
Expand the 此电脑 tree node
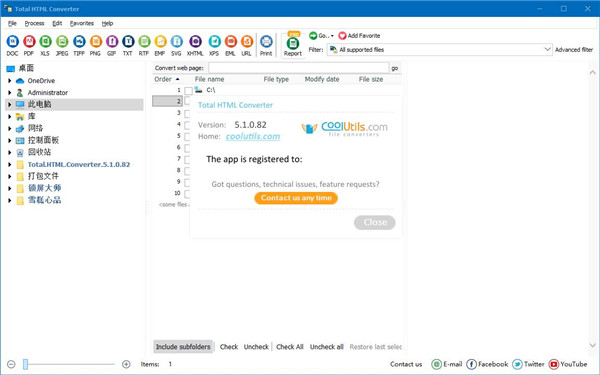click(10, 104)
